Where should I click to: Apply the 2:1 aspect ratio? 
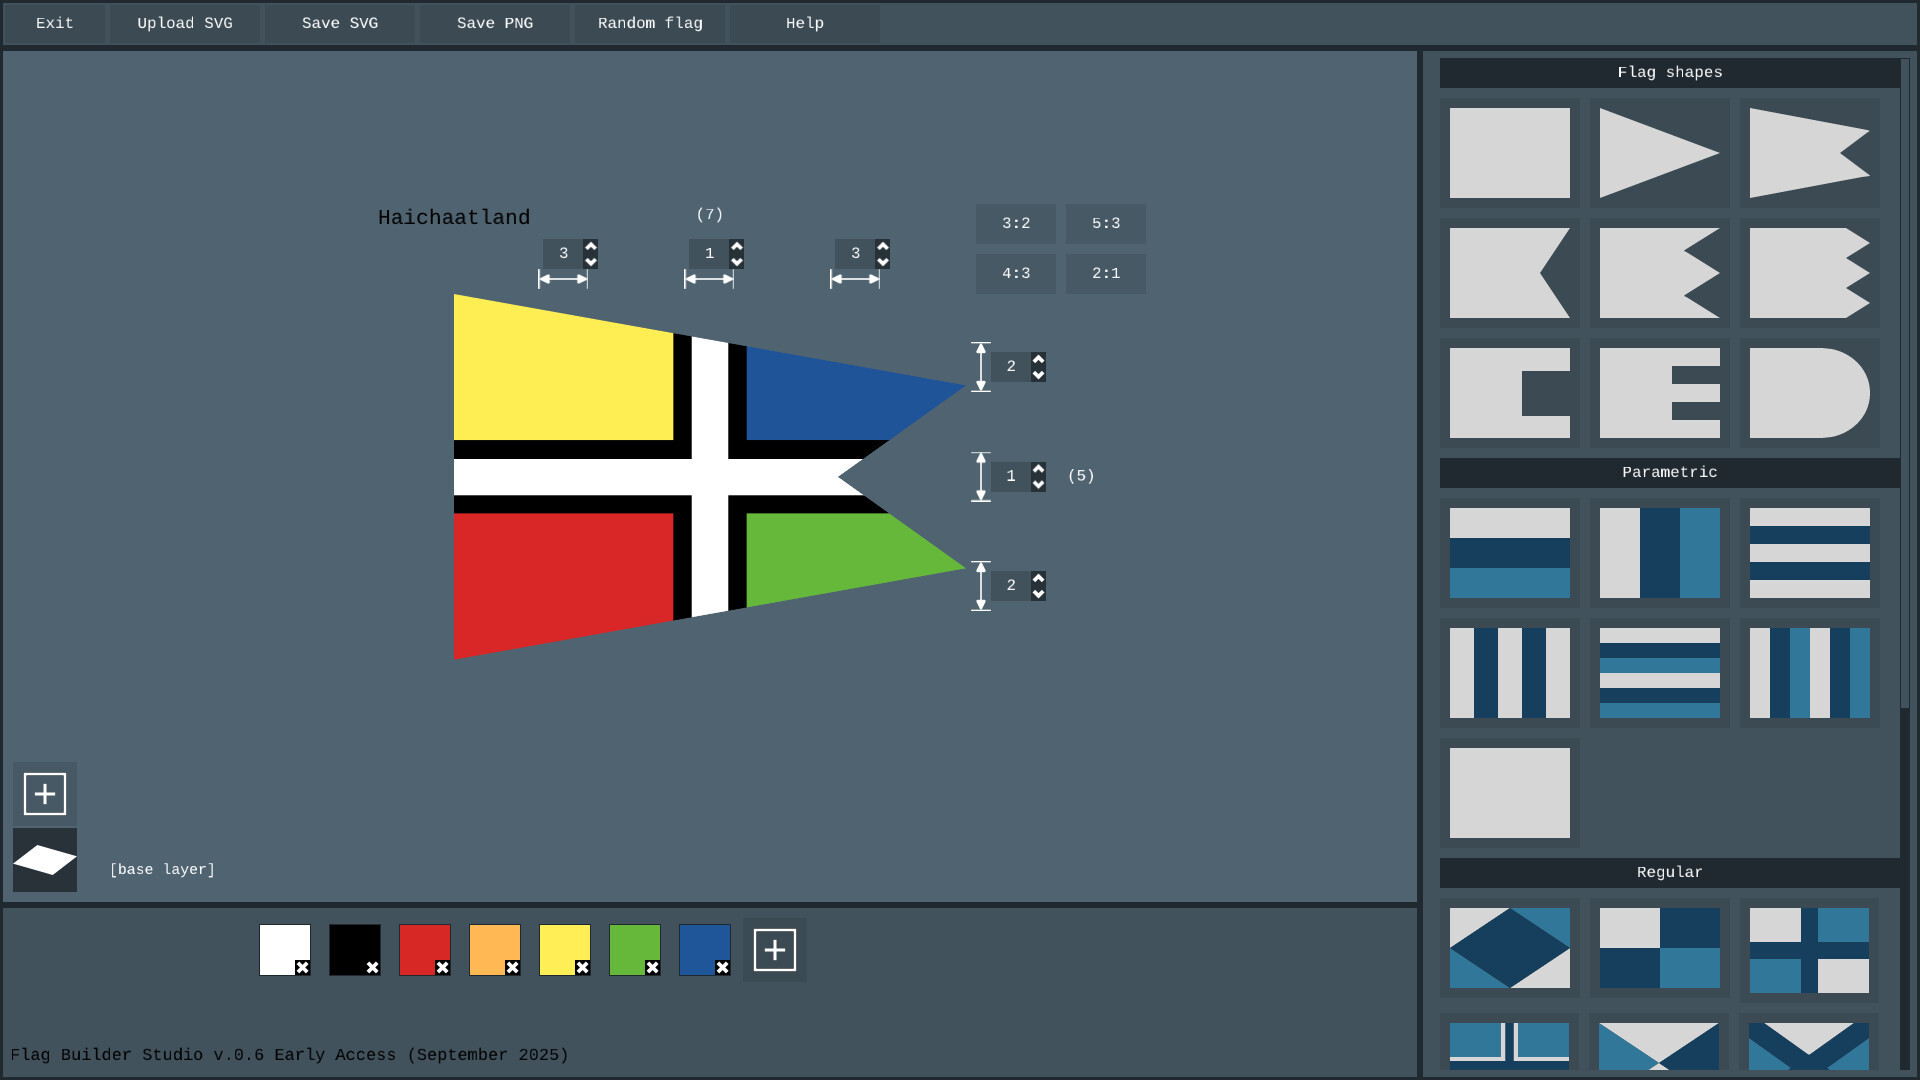(1106, 274)
